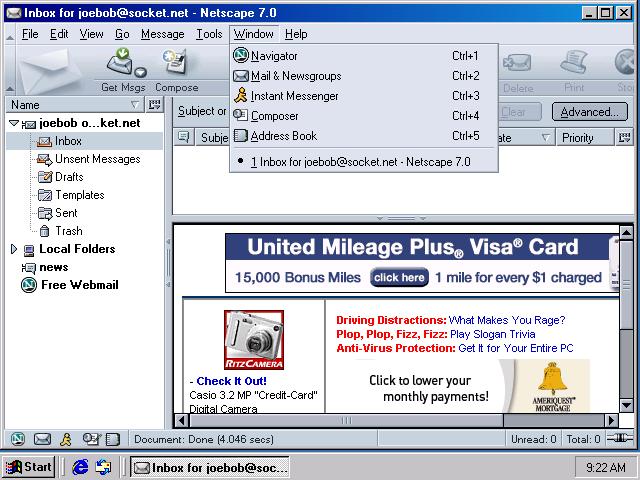Click the Ritz Camera thumbnail image
This screenshot has height=480, width=640.
click(x=253, y=340)
